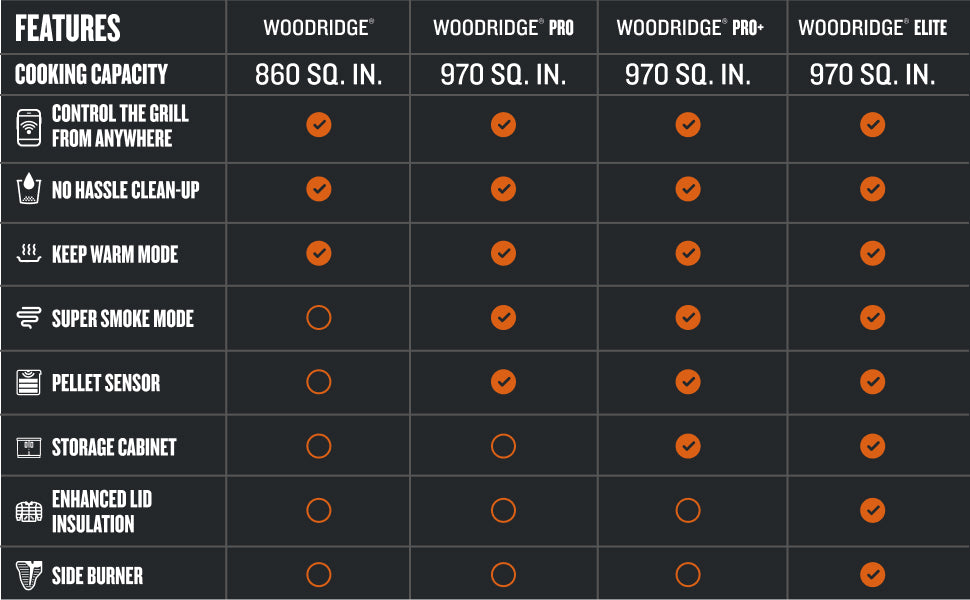The image size is (970, 600).
Task: Select the Woodridge Pro+ column header
Action: pyautogui.click(x=690, y=28)
